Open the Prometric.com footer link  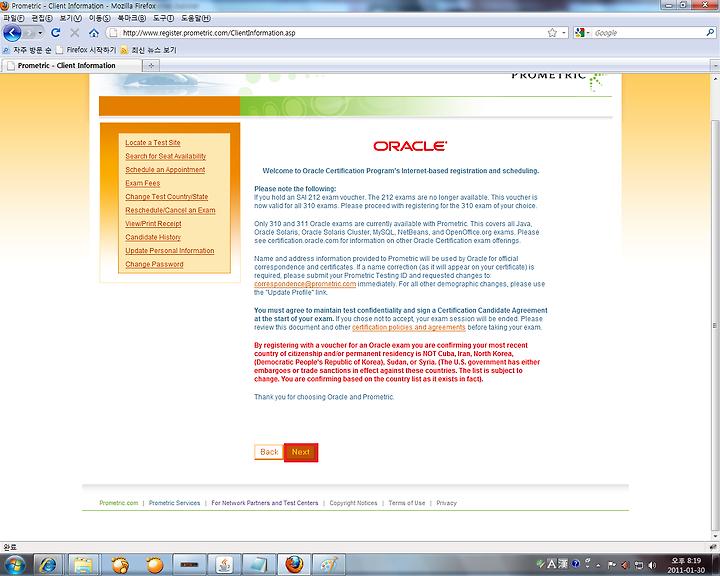(118, 503)
